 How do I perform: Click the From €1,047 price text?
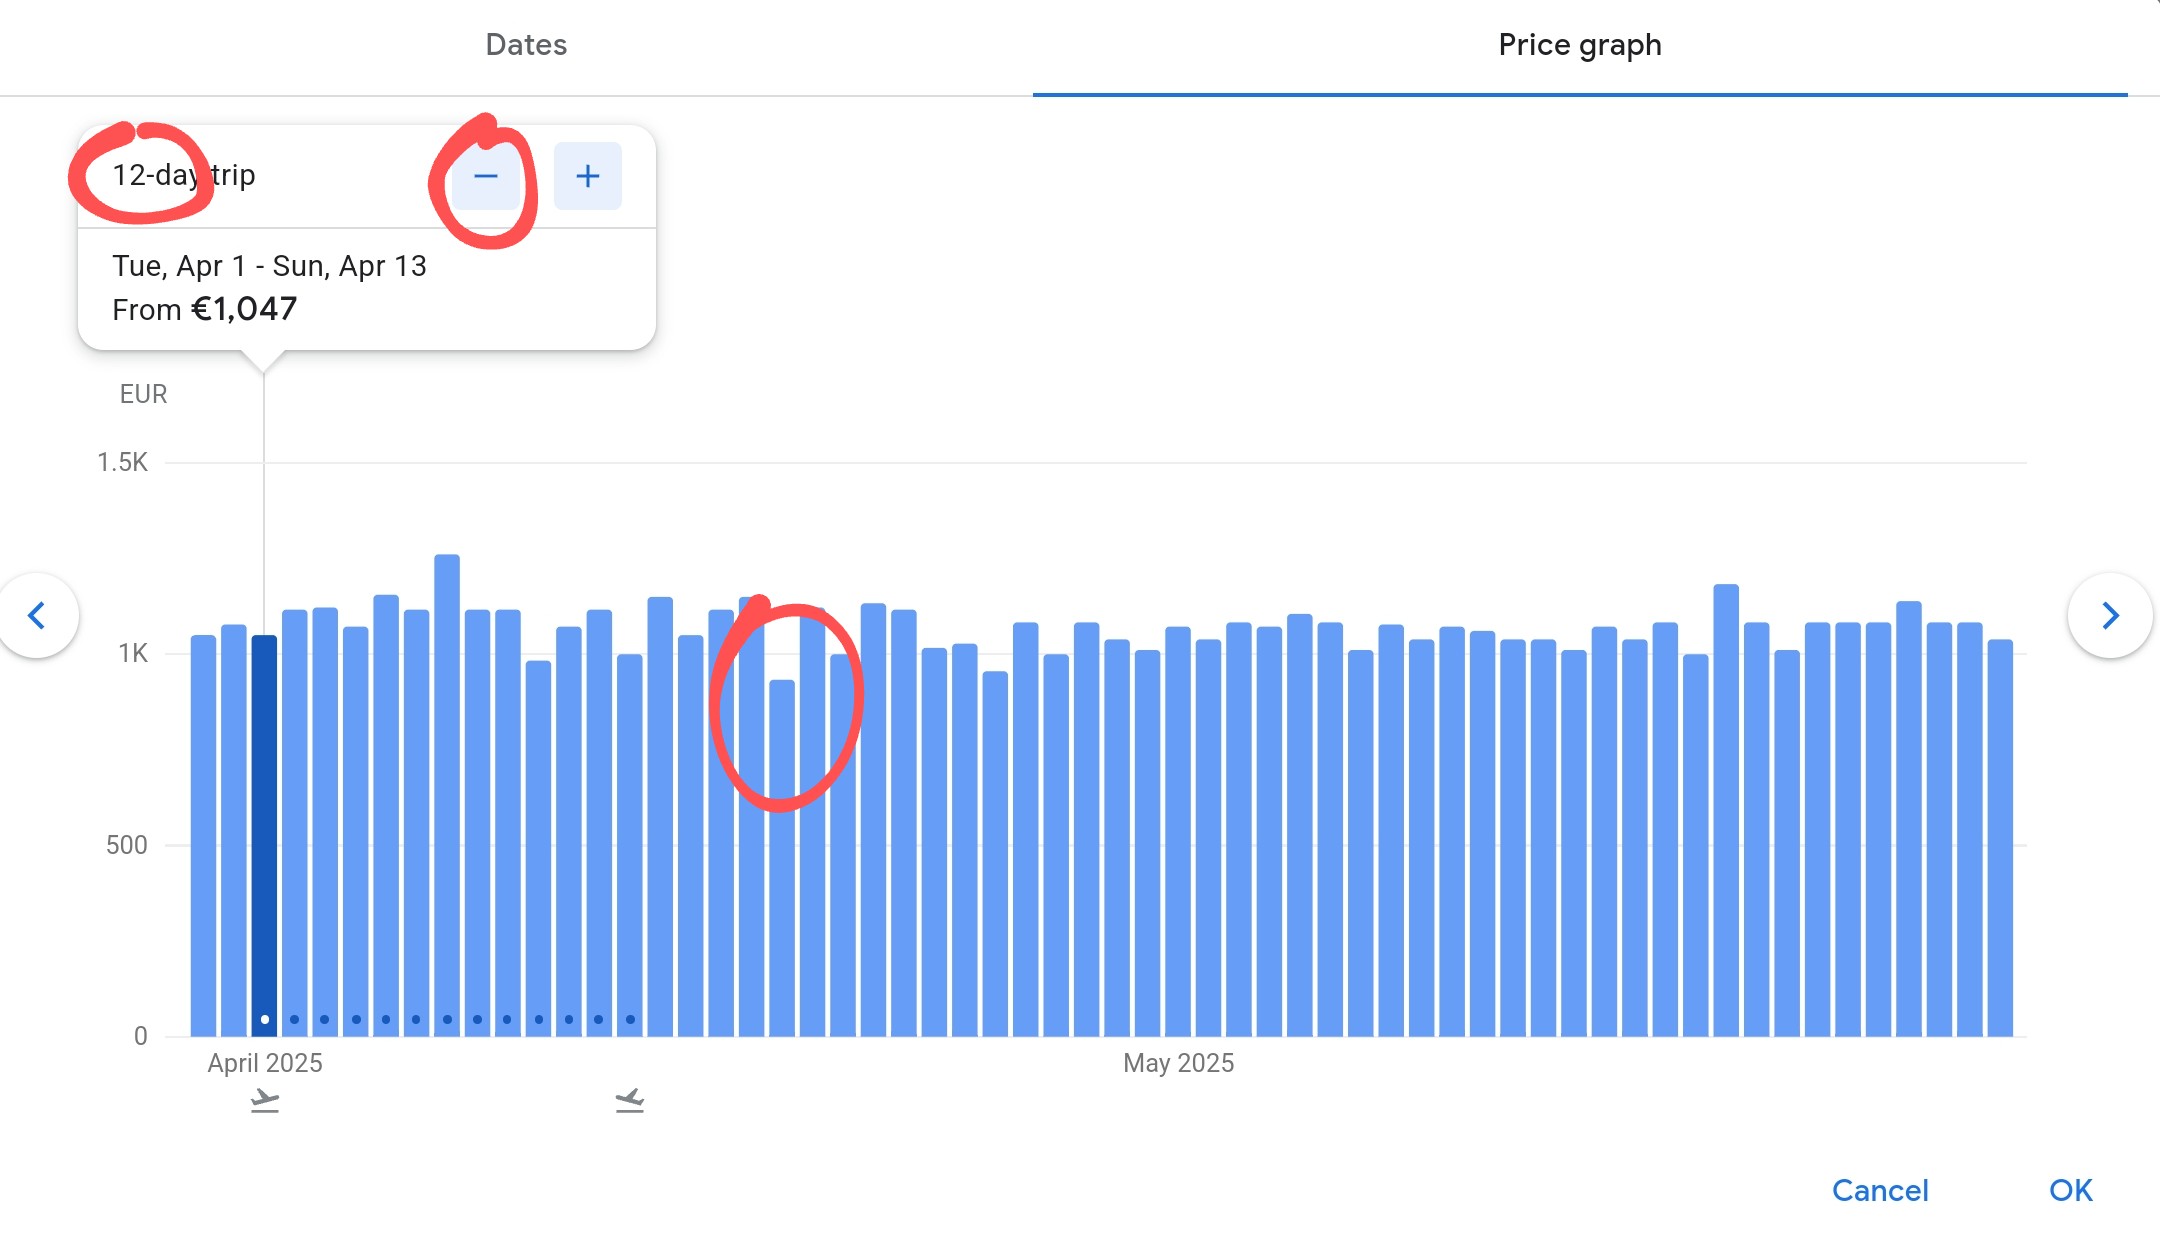coord(204,309)
